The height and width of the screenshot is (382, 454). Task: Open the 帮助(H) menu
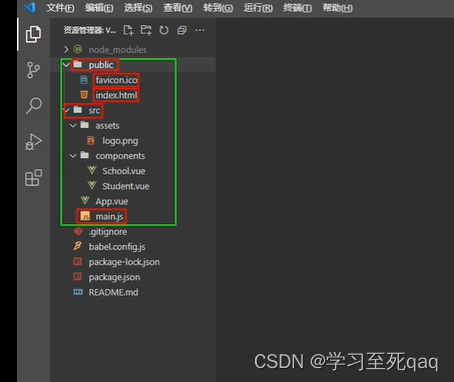point(337,8)
